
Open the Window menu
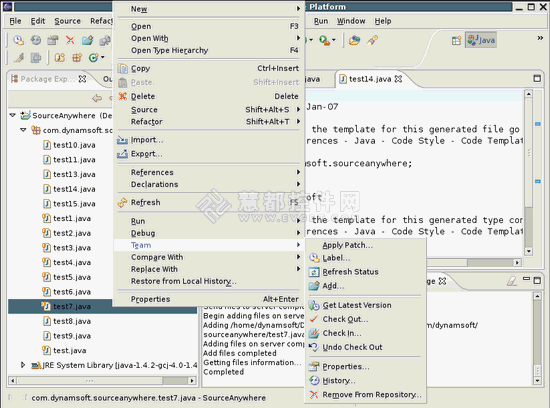[351, 21]
